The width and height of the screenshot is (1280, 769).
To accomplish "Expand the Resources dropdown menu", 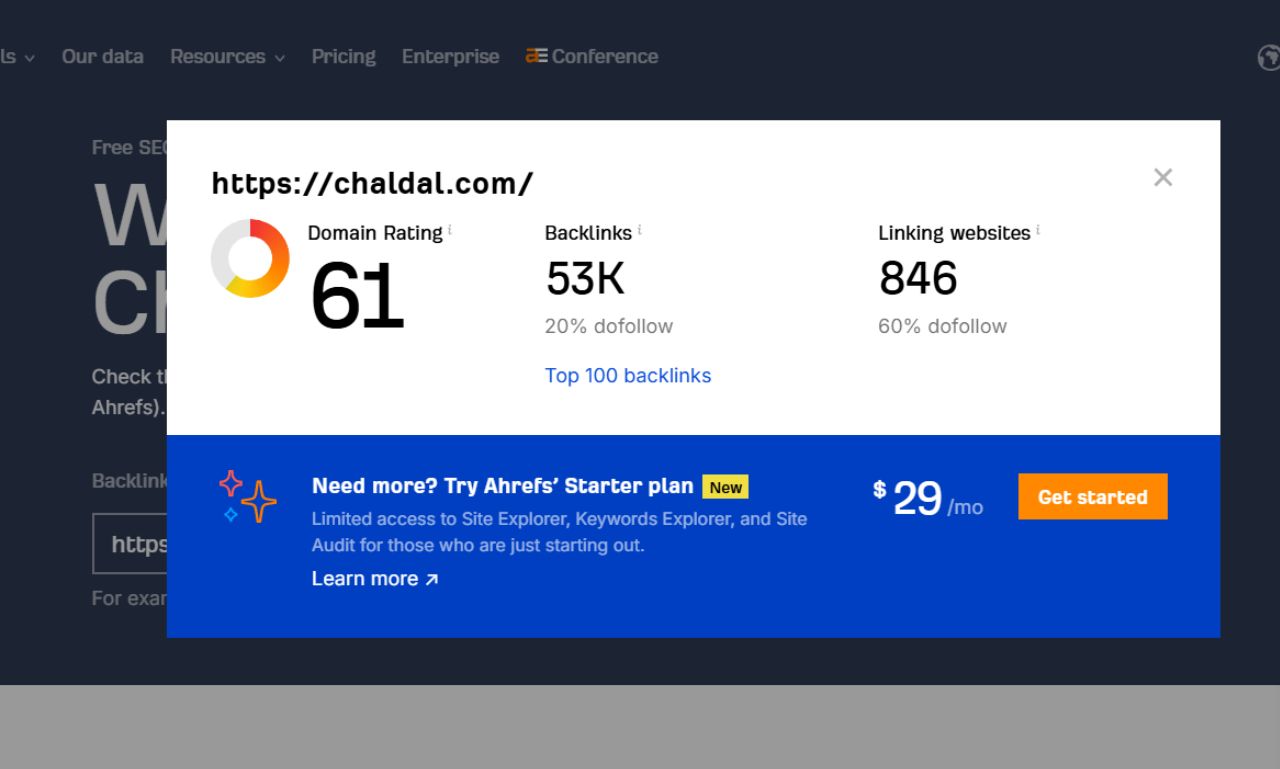I will point(227,57).
